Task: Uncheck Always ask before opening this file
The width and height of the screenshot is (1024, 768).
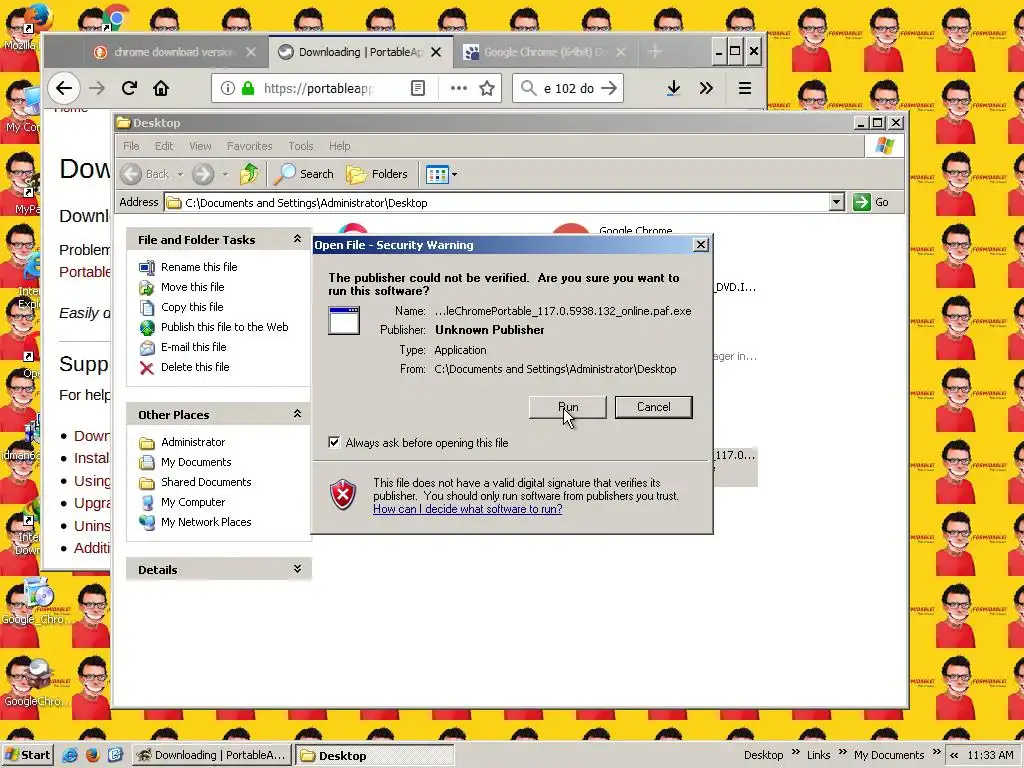Action: tap(334, 443)
